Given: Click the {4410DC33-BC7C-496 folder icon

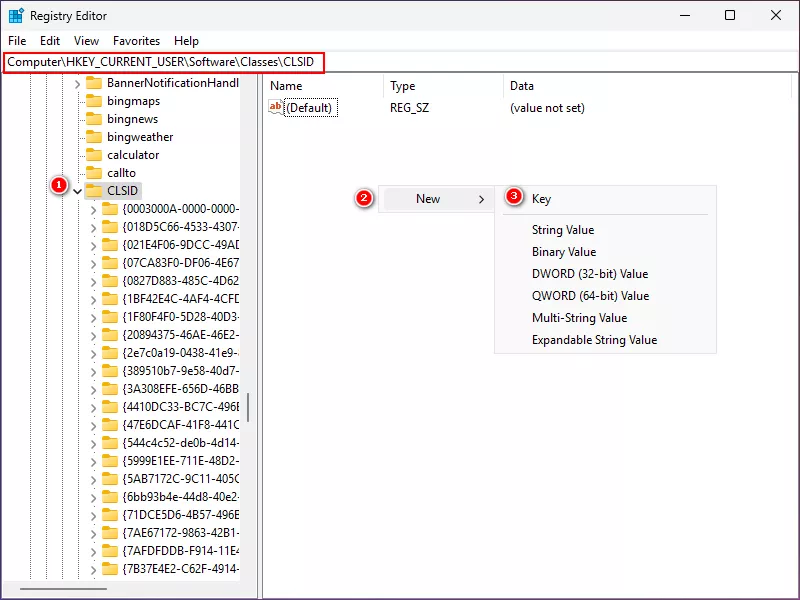Looking at the screenshot, I should pos(110,407).
